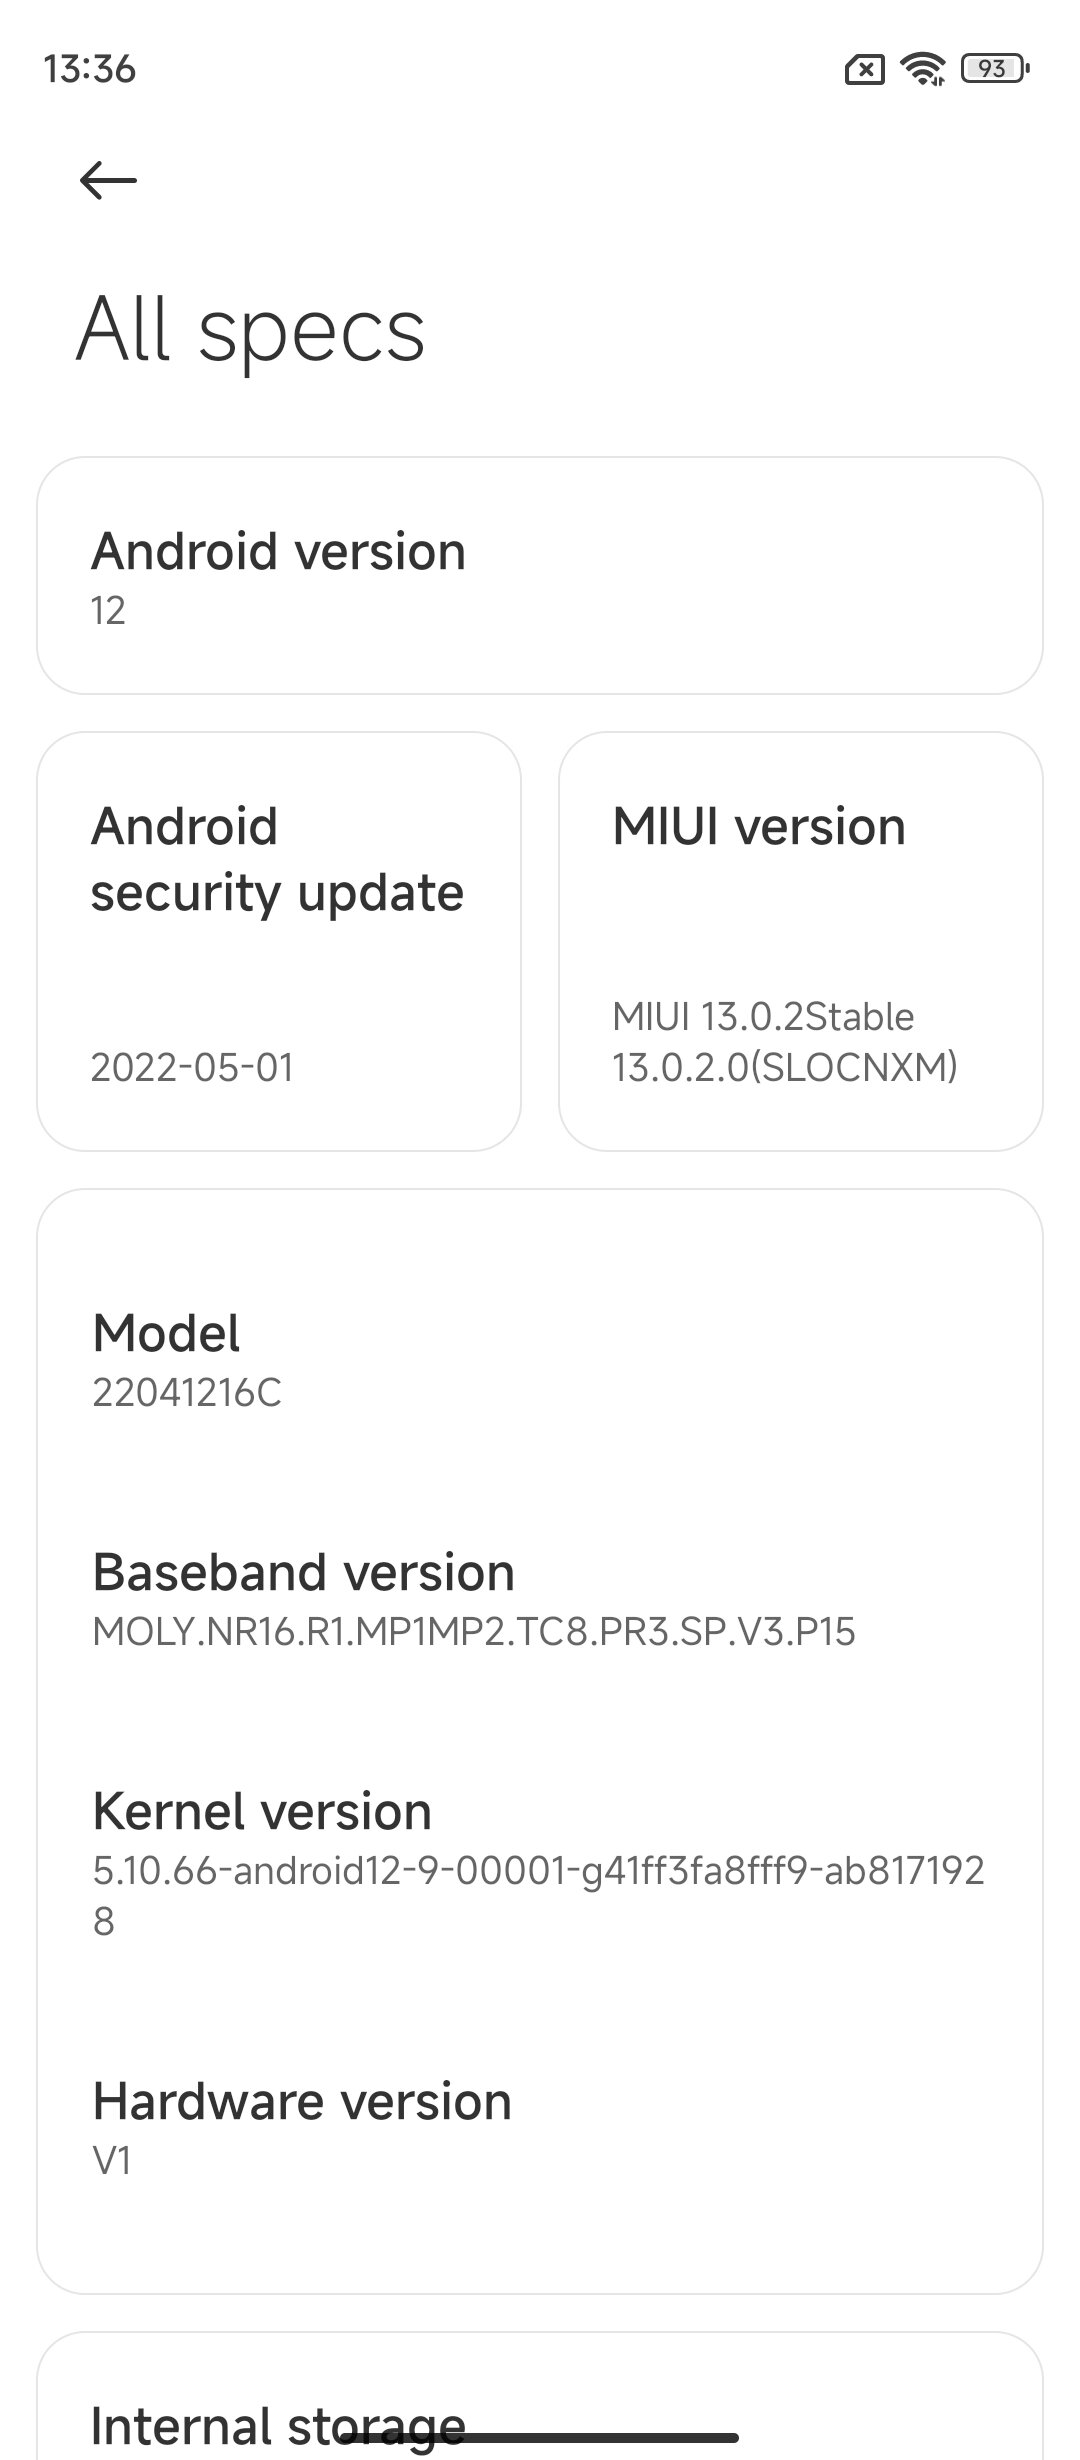The width and height of the screenshot is (1080, 2460).
Task: Tap the battery level indicator
Action: [994, 69]
